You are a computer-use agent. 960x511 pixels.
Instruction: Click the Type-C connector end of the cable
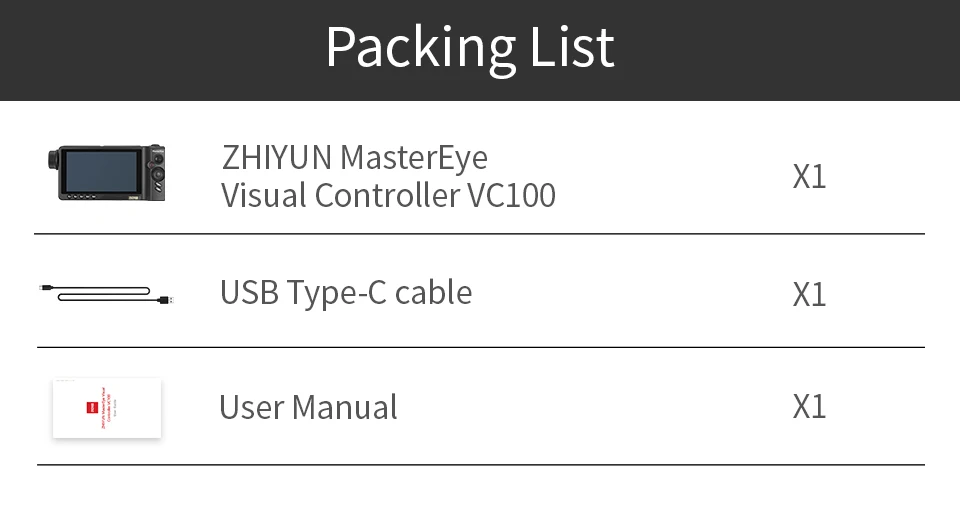tap(47, 287)
